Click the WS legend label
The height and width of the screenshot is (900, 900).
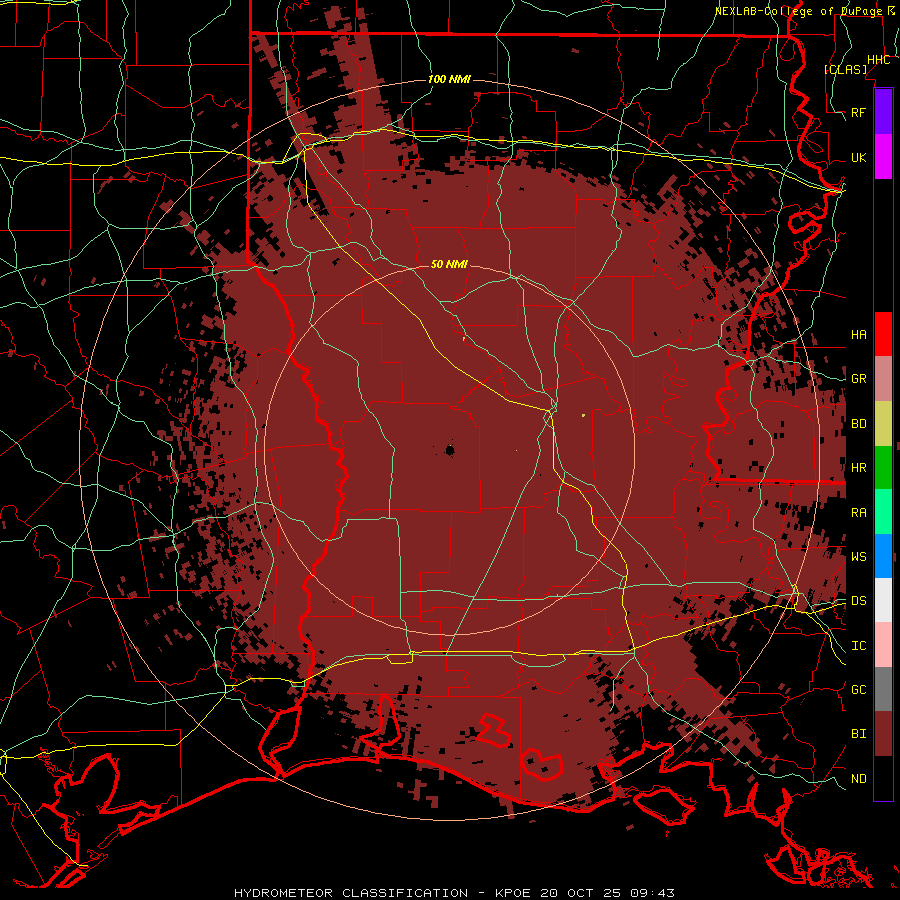coord(859,557)
